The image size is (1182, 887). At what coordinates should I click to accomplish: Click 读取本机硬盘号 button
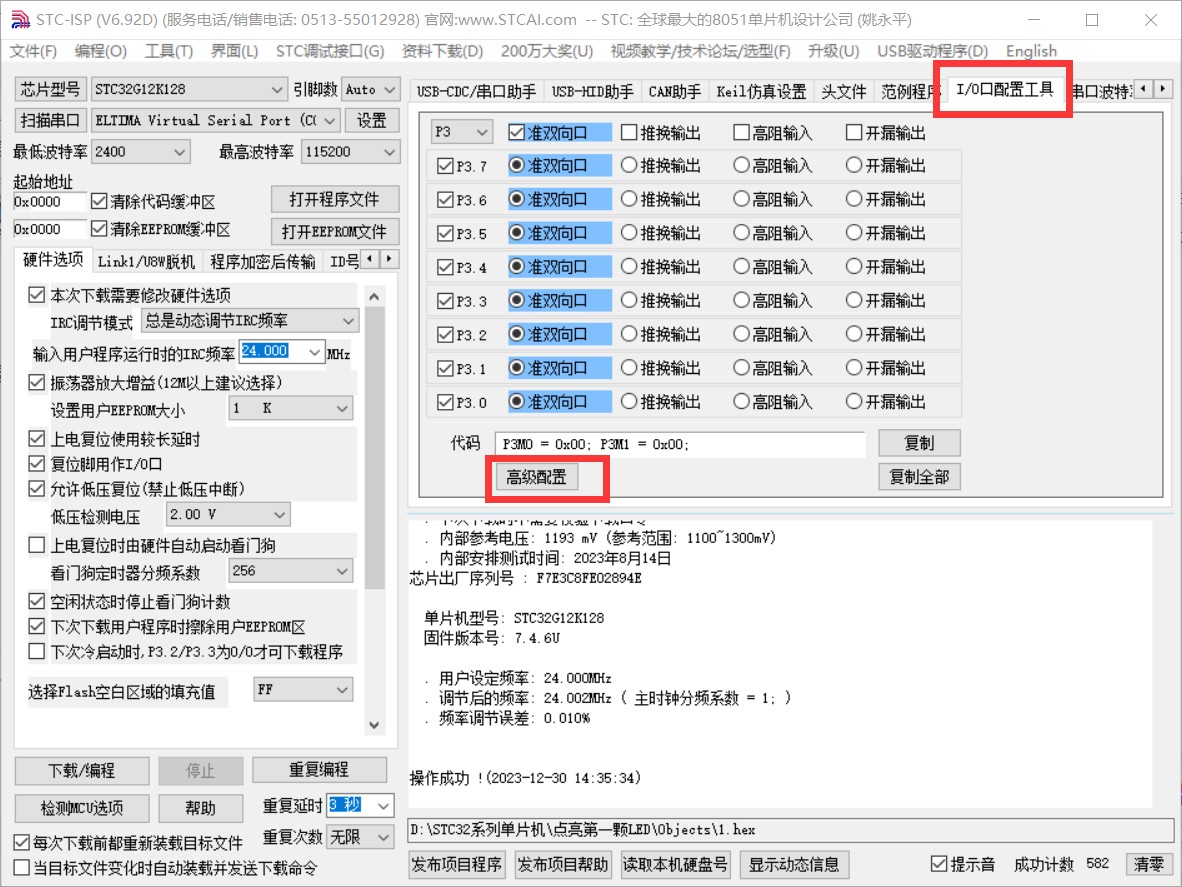(675, 864)
